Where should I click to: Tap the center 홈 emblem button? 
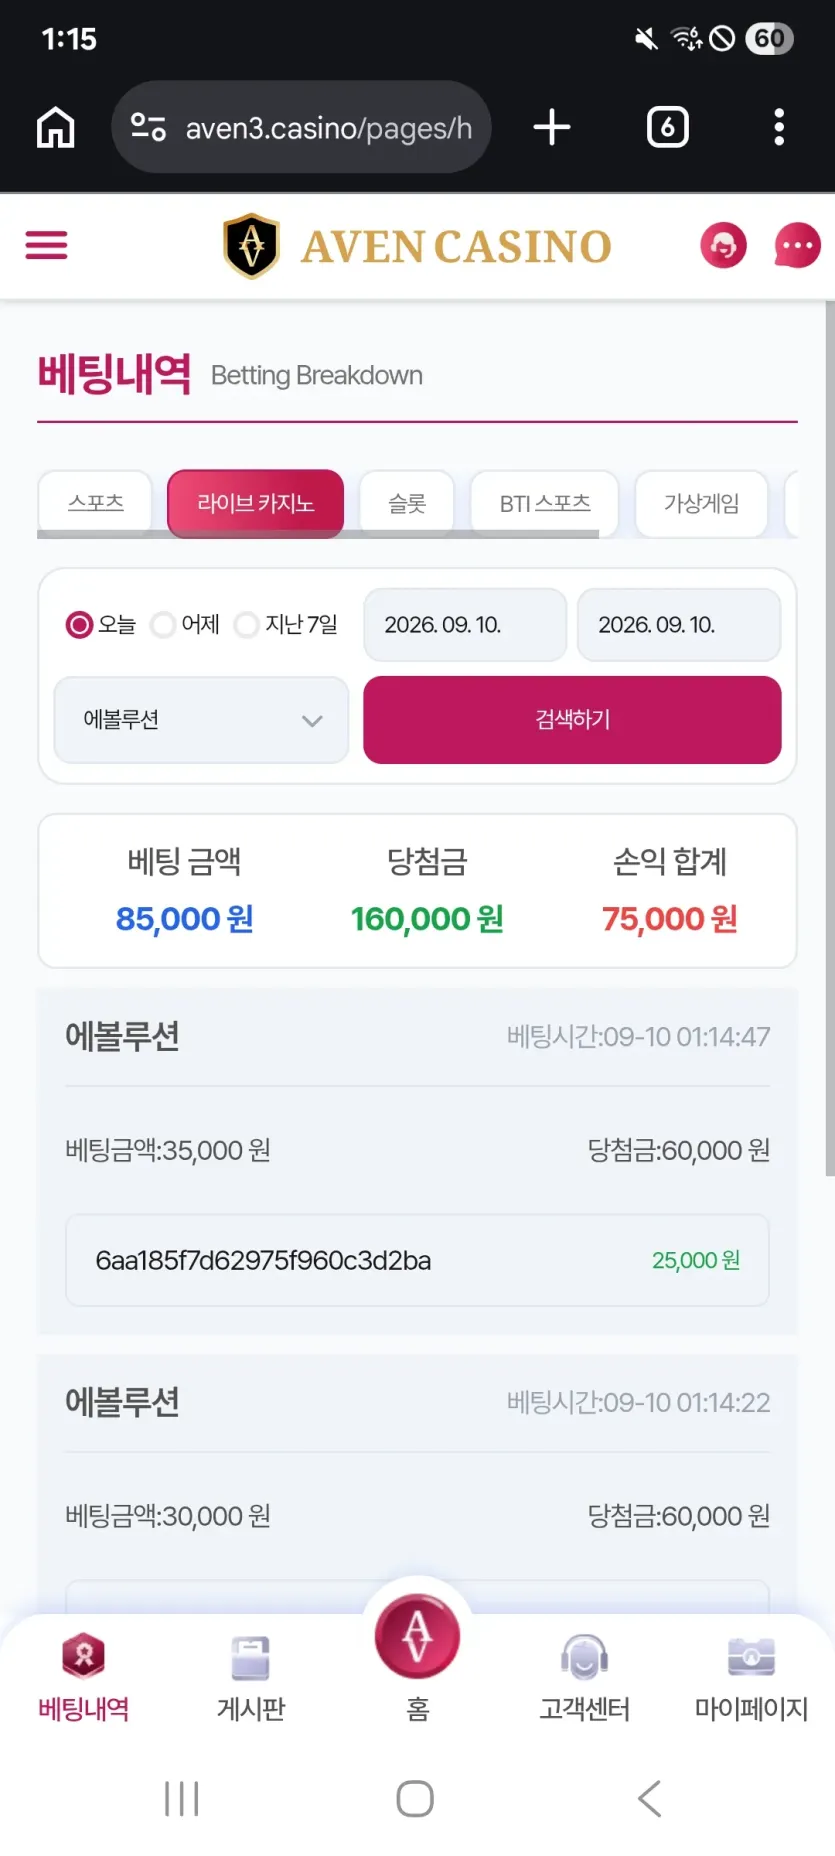pyautogui.click(x=417, y=1637)
